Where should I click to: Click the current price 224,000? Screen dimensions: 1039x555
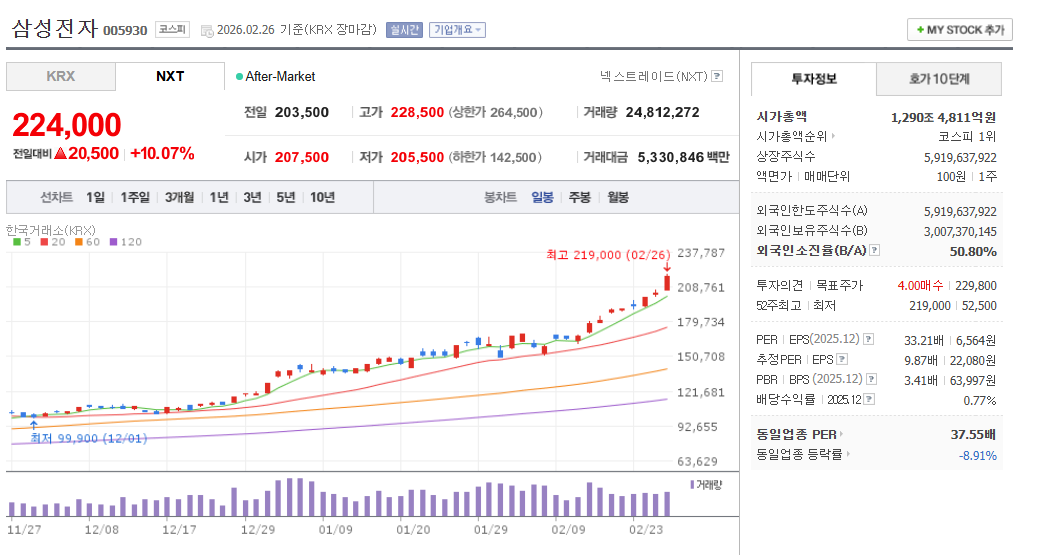(67, 125)
